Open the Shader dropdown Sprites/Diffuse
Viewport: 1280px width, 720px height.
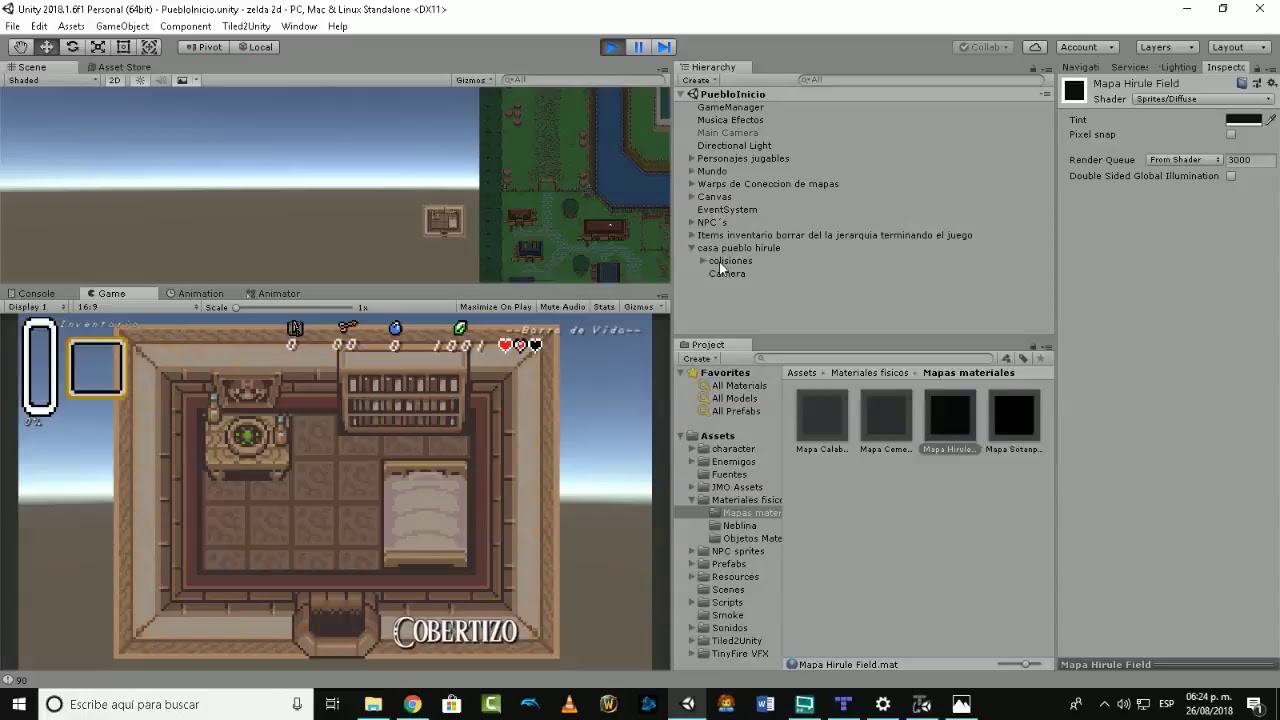(x=1203, y=99)
